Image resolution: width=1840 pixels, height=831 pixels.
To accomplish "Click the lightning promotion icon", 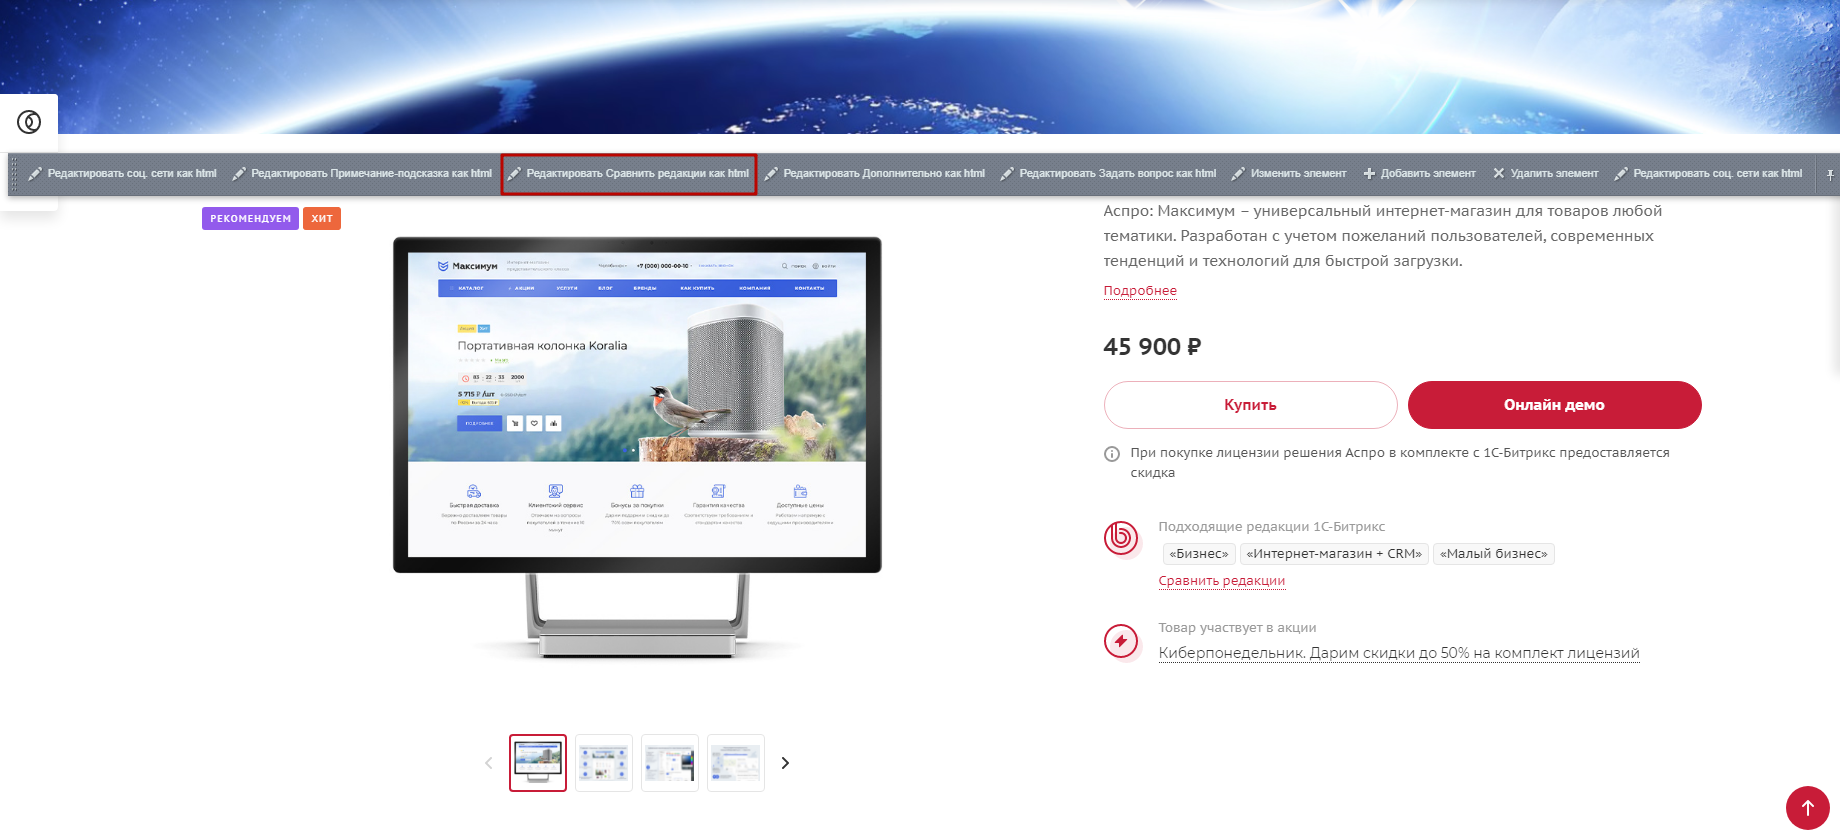I will (1121, 641).
